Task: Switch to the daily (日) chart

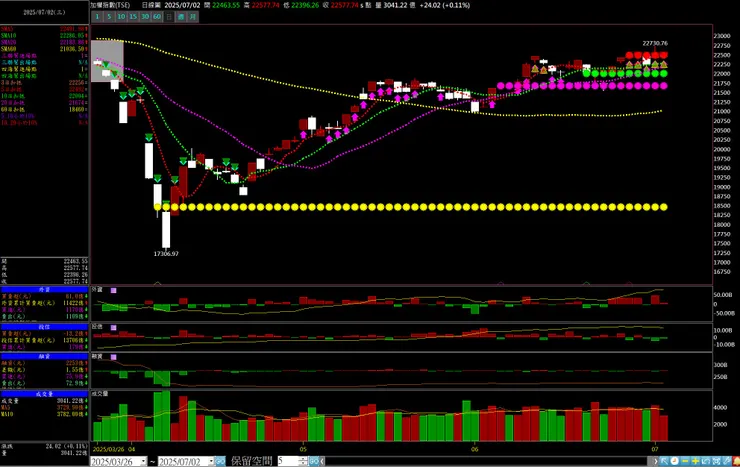Action: point(169,17)
